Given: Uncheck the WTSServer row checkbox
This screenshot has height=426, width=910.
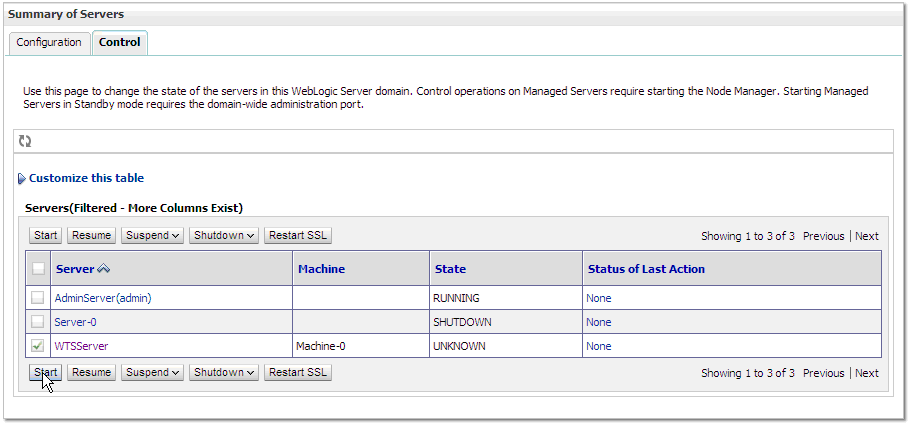Looking at the screenshot, I should point(38,346).
